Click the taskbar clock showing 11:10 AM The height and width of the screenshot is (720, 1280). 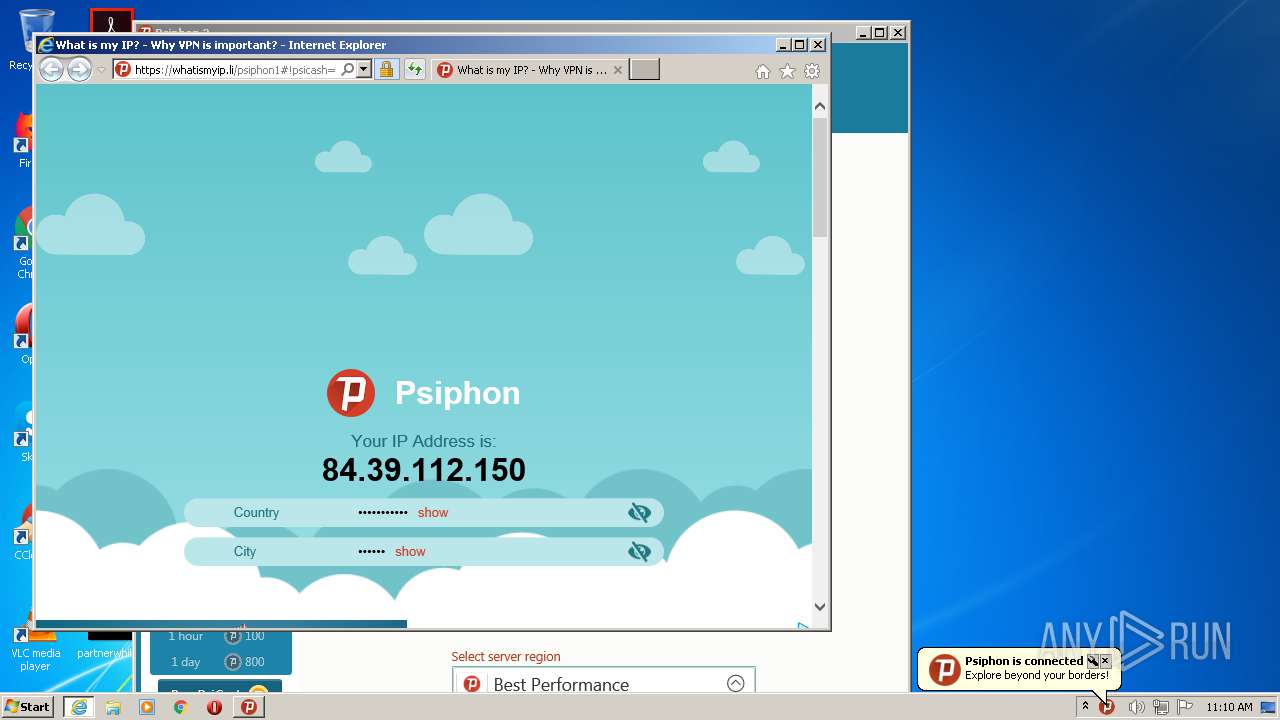1229,707
